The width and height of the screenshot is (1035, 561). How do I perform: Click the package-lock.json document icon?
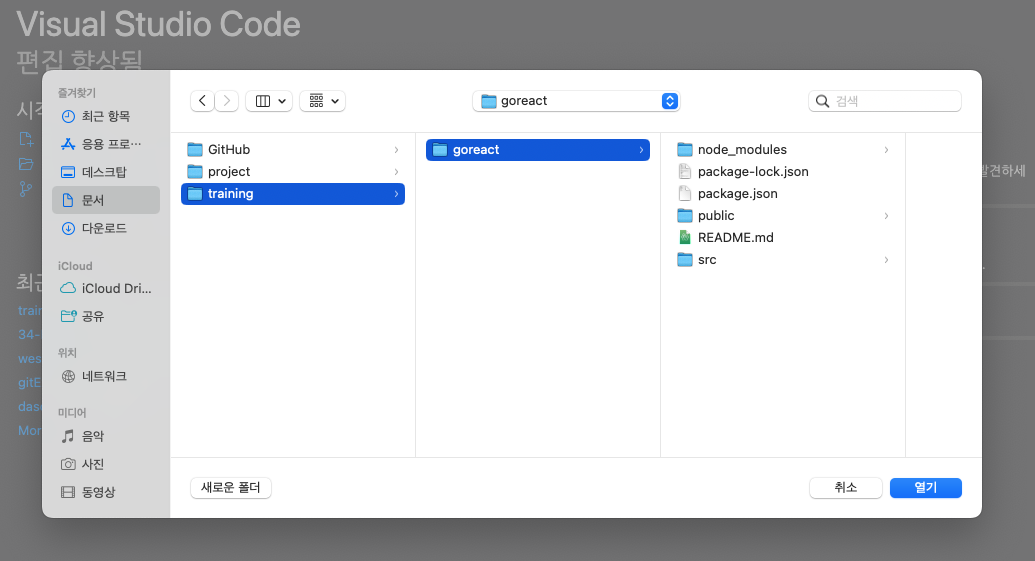tap(684, 172)
